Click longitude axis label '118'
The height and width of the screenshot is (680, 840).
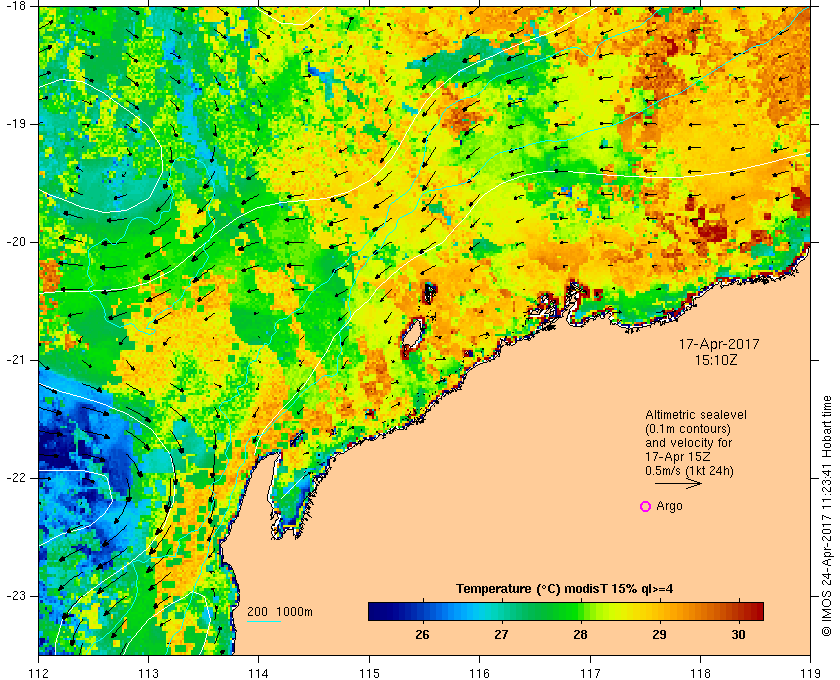click(700, 672)
